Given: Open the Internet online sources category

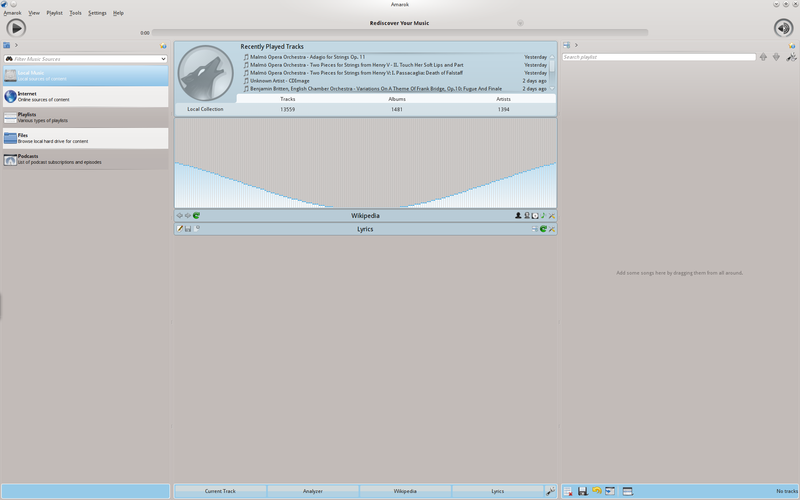Looking at the screenshot, I should tap(86, 96).
